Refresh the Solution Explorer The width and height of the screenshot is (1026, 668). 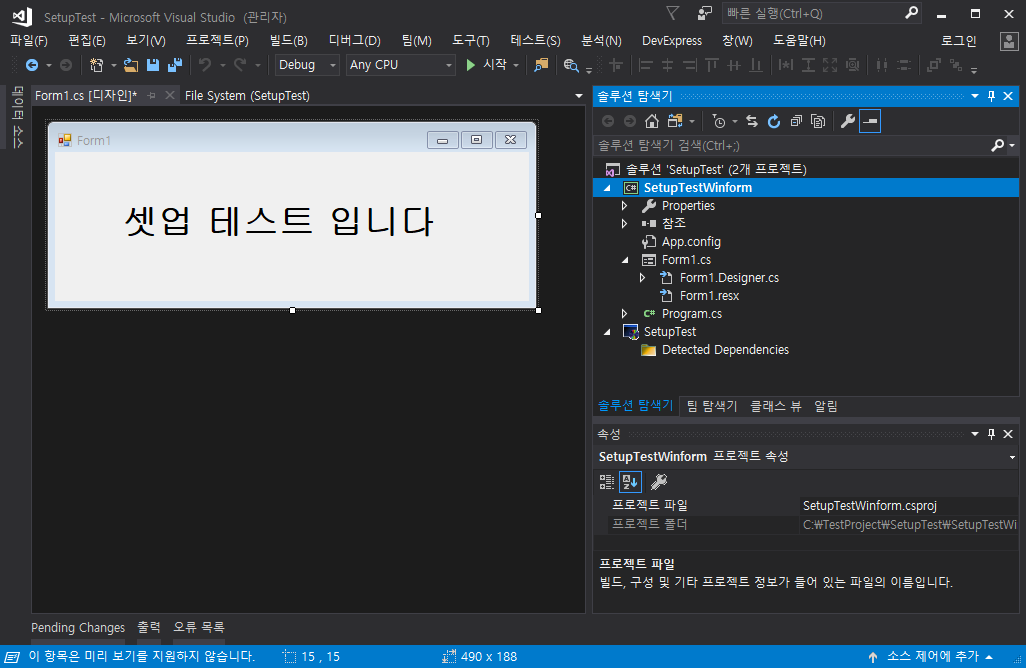pyautogui.click(x=773, y=121)
